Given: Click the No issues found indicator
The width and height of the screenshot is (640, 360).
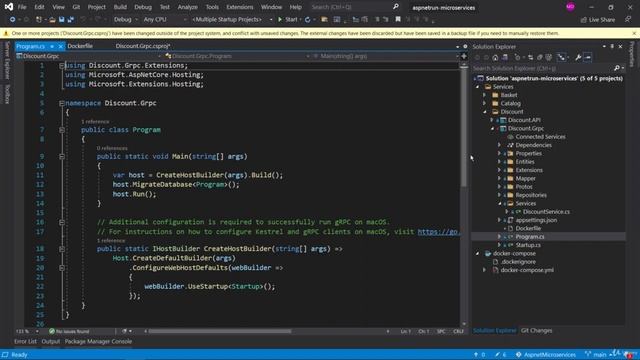Looking at the screenshot, I should coord(69,331).
